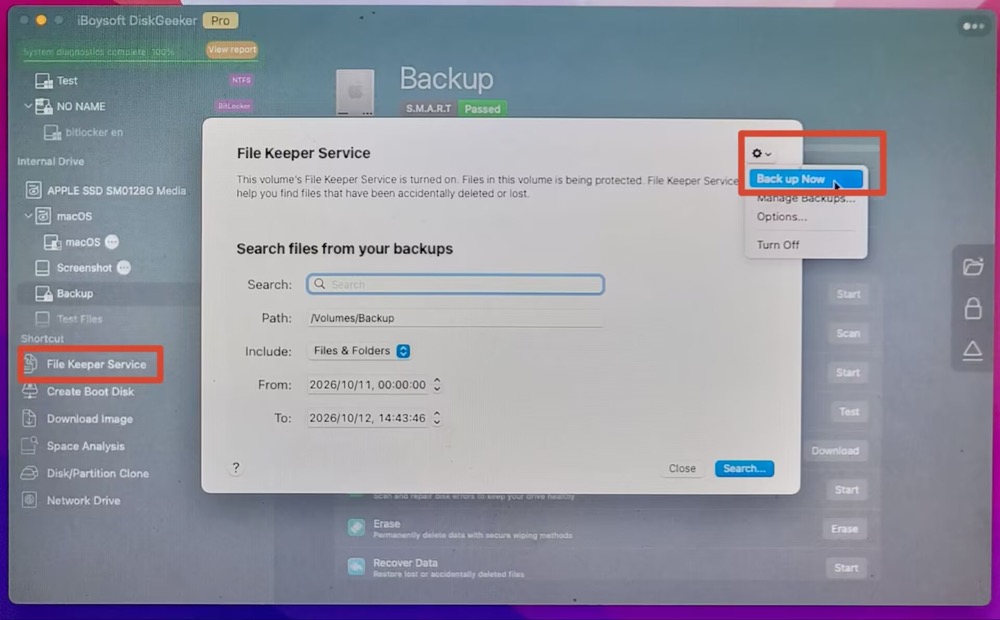Image resolution: width=1000 pixels, height=620 pixels.
Task: Open Network Drive shortcut
Action: point(83,501)
